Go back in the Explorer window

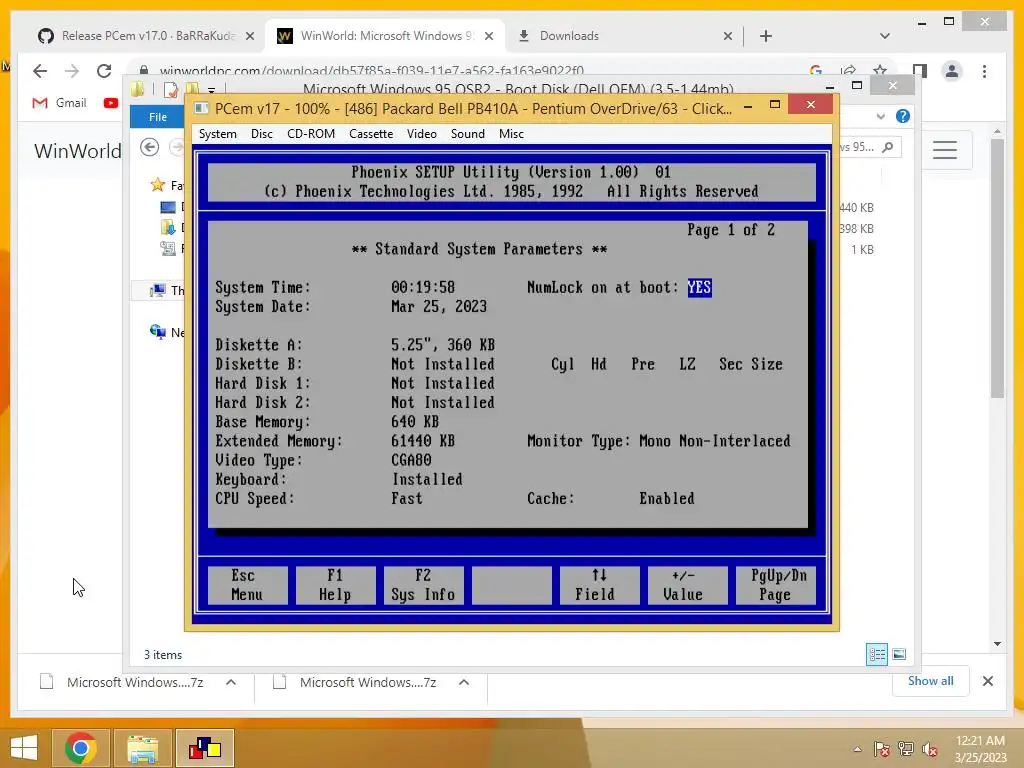click(150, 148)
